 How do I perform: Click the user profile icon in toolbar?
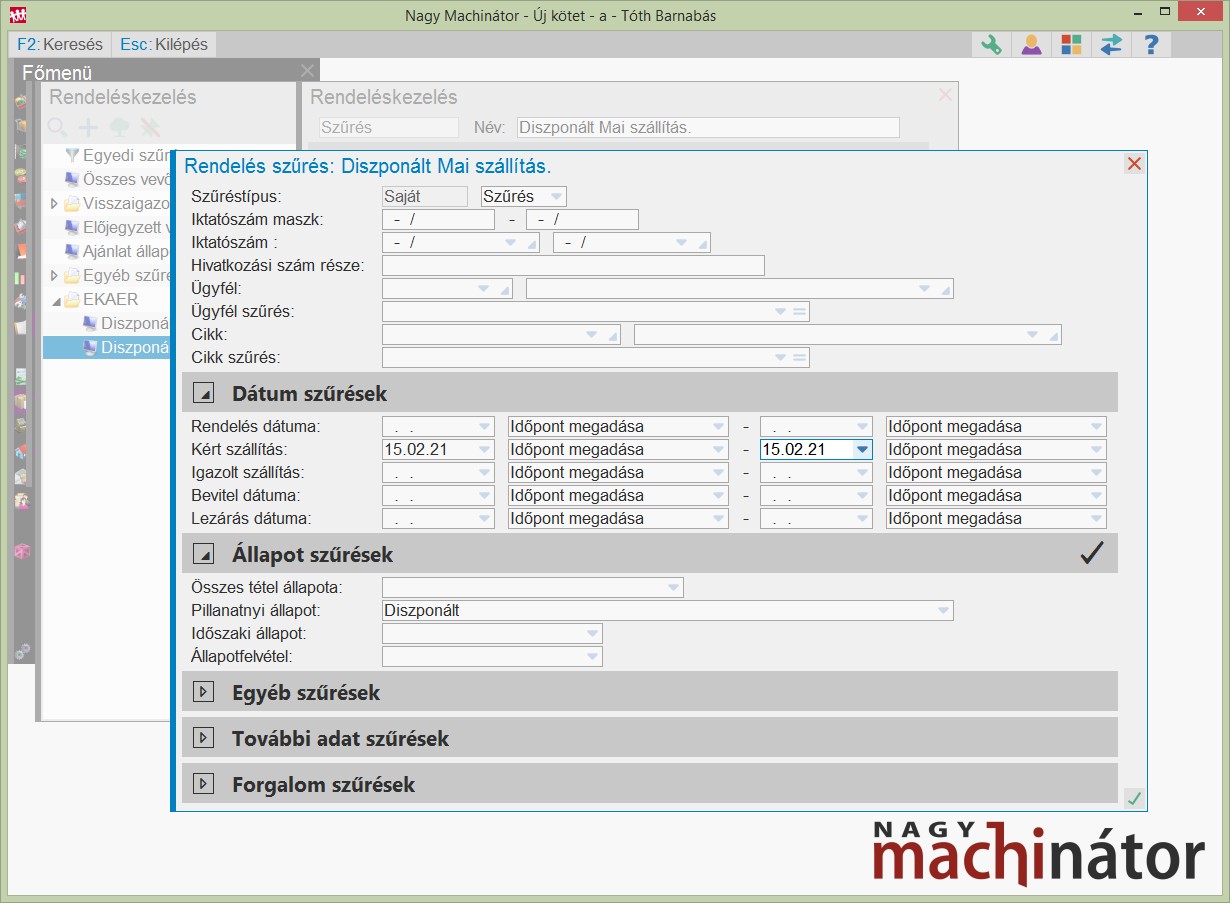pyautogui.click(x=1031, y=45)
